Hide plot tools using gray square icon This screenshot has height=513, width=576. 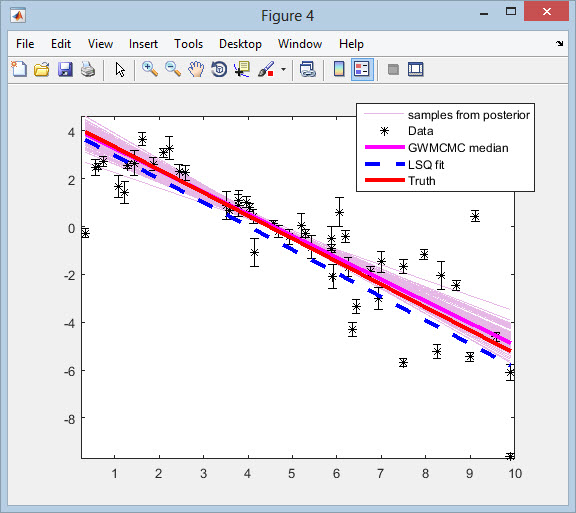[393, 69]
